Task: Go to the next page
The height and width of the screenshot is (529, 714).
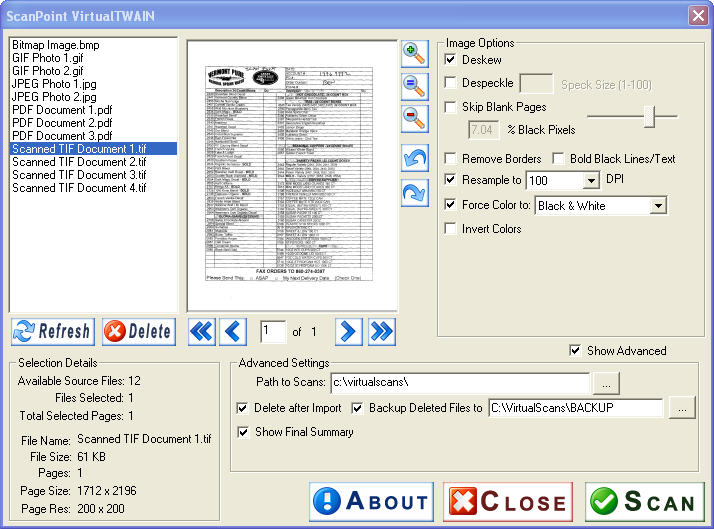Action: (348, 331)
